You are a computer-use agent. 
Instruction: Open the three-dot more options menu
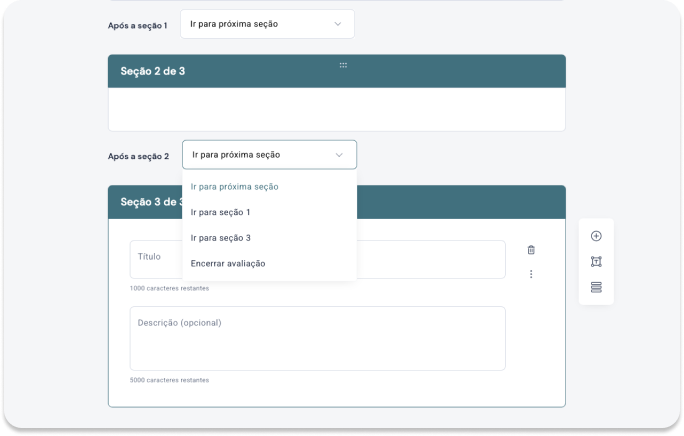point(531,274)
